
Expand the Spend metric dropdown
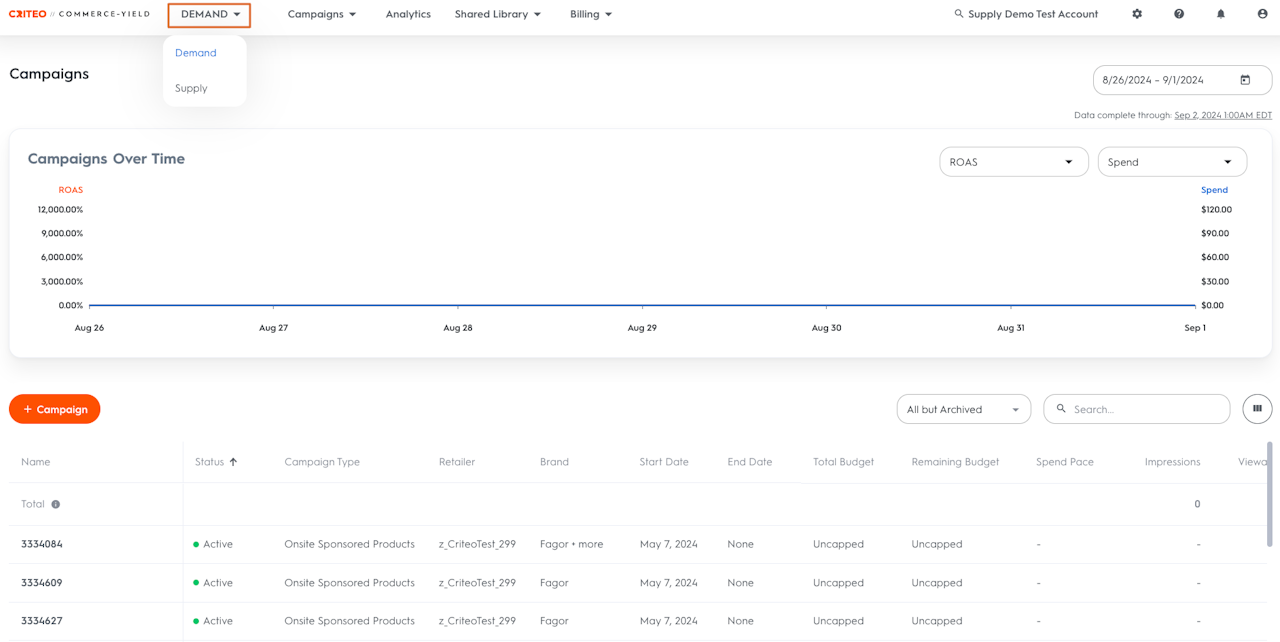pos(1172,162)
